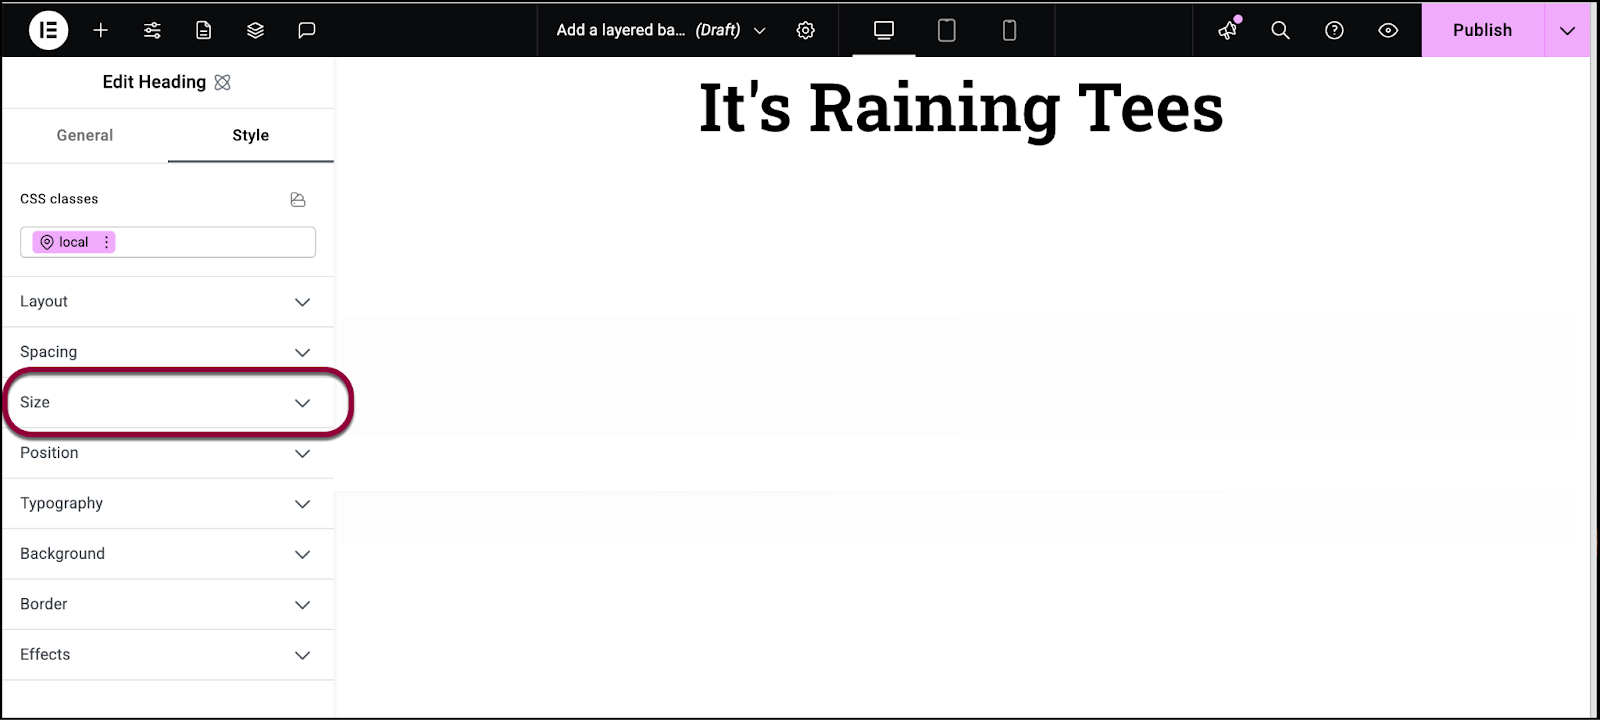Switch to desktop responsive view

pos(884,30)
